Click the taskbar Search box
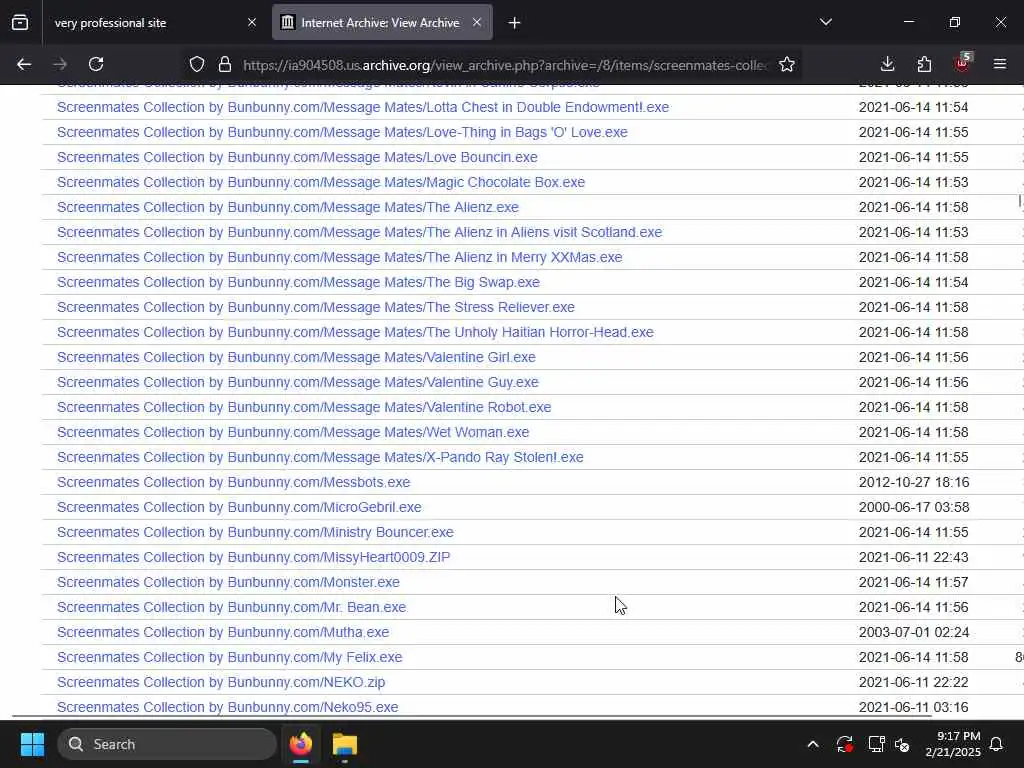This screenshot has height=768, width=1024. [167, 744]
